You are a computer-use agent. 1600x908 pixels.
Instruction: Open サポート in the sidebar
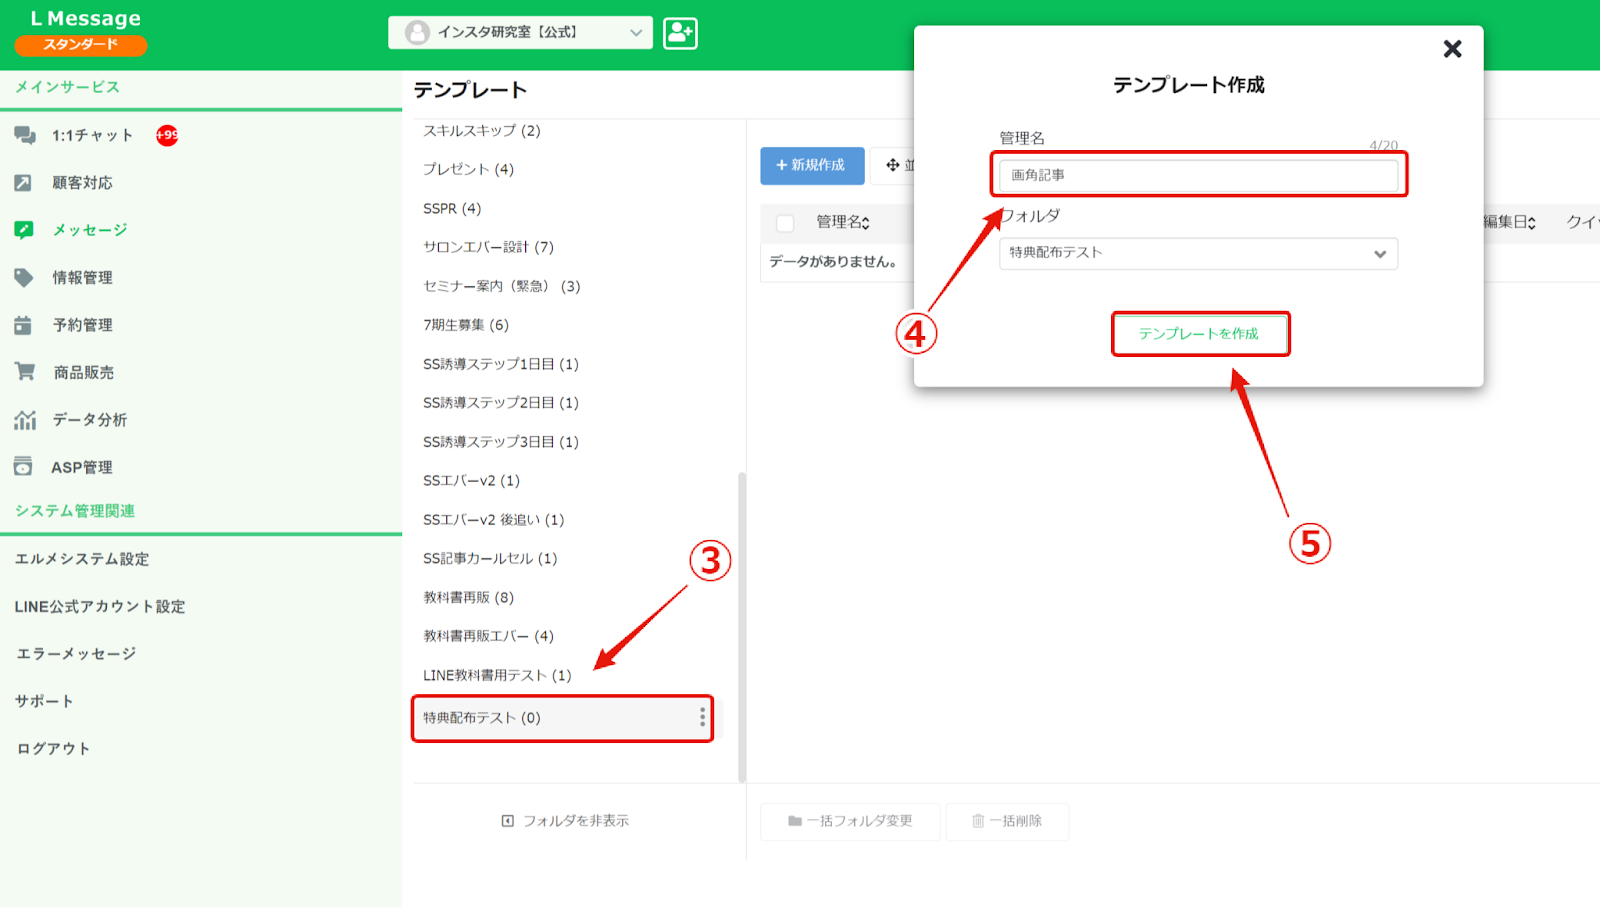click(x=45, y=701)
